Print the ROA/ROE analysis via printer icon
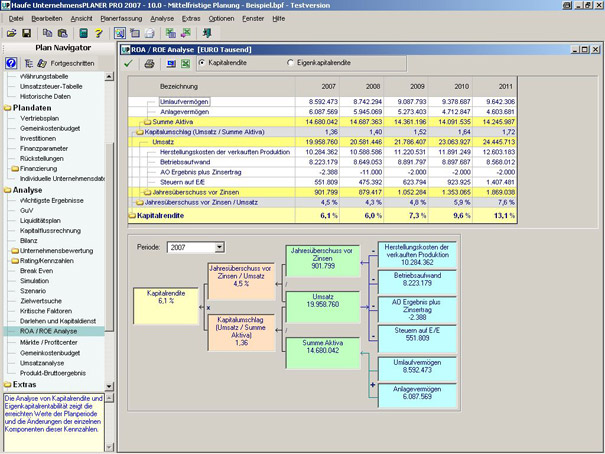Image resolution: width=605 pixels, height=454 pixels. [x=149, y=64]
